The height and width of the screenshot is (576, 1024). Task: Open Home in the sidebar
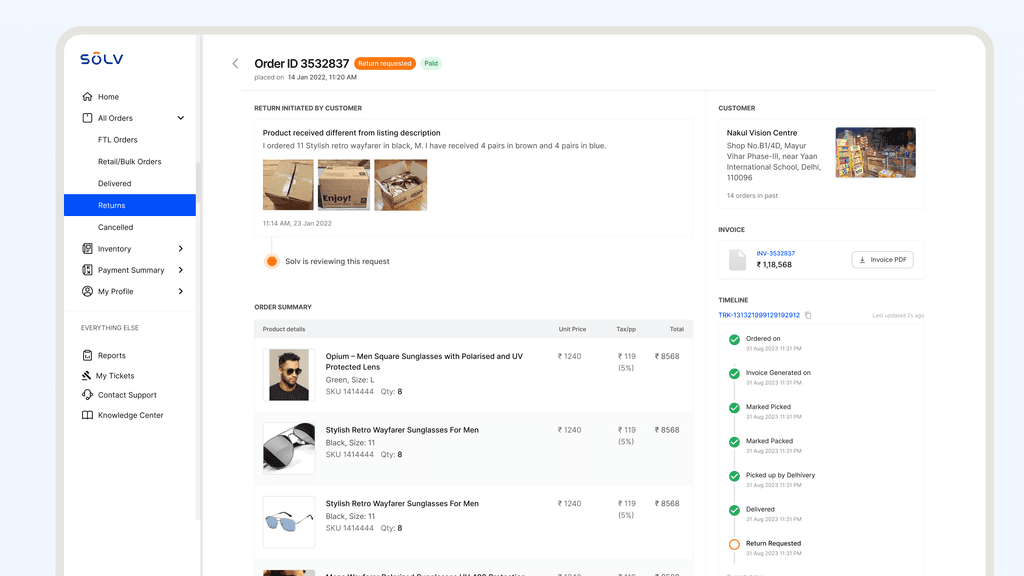pos(108,97)
